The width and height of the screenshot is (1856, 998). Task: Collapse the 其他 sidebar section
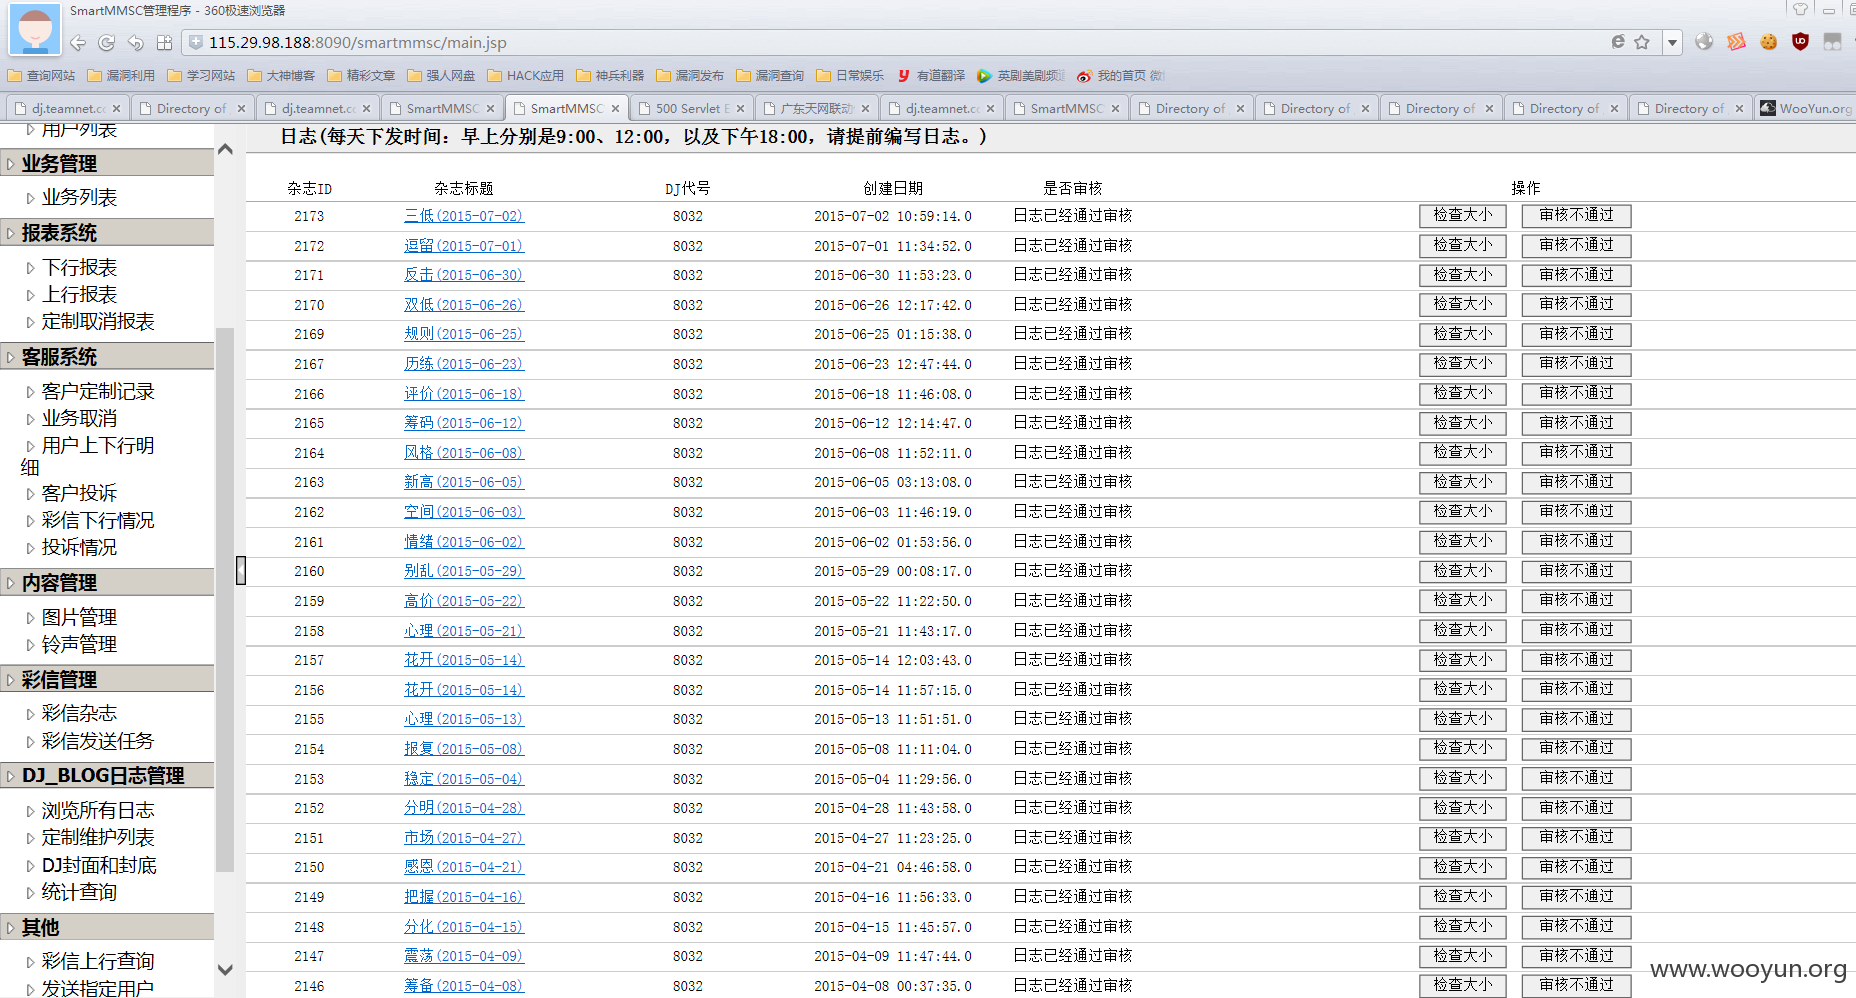[x=107, y=928]
